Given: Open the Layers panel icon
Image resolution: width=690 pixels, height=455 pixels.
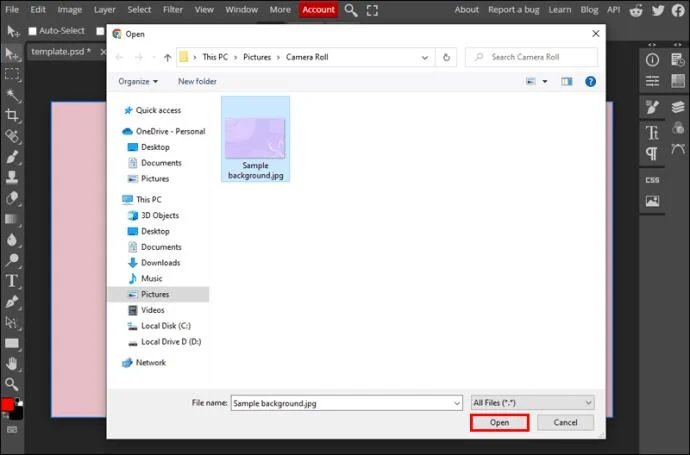Looking at the screenshot, I should tap(678, 106).
